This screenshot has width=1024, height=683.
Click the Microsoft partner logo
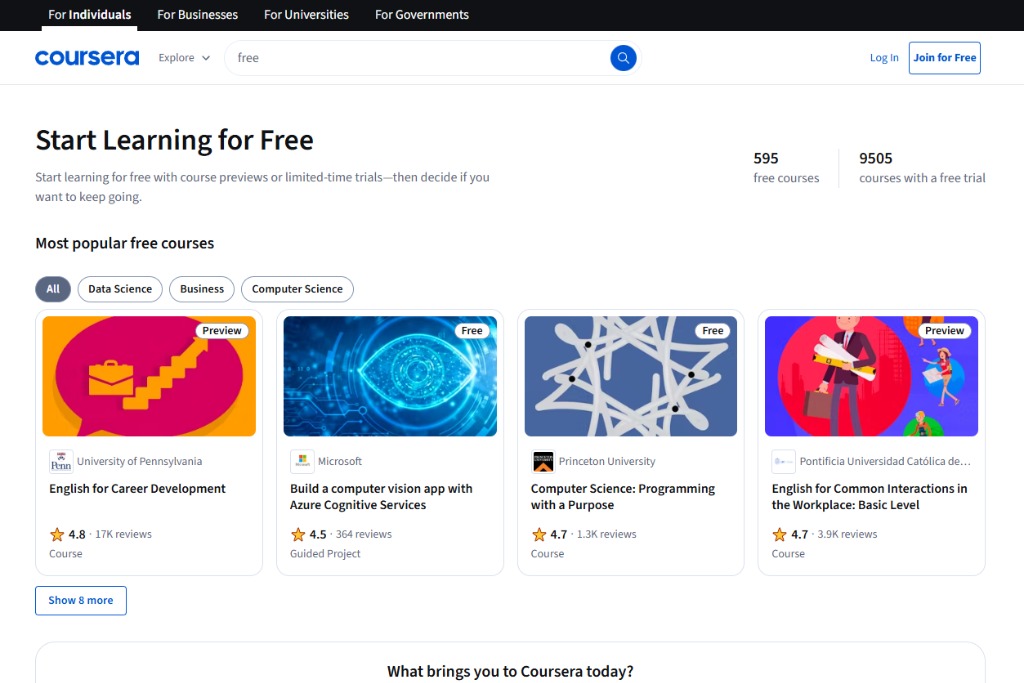coord(301,461)
